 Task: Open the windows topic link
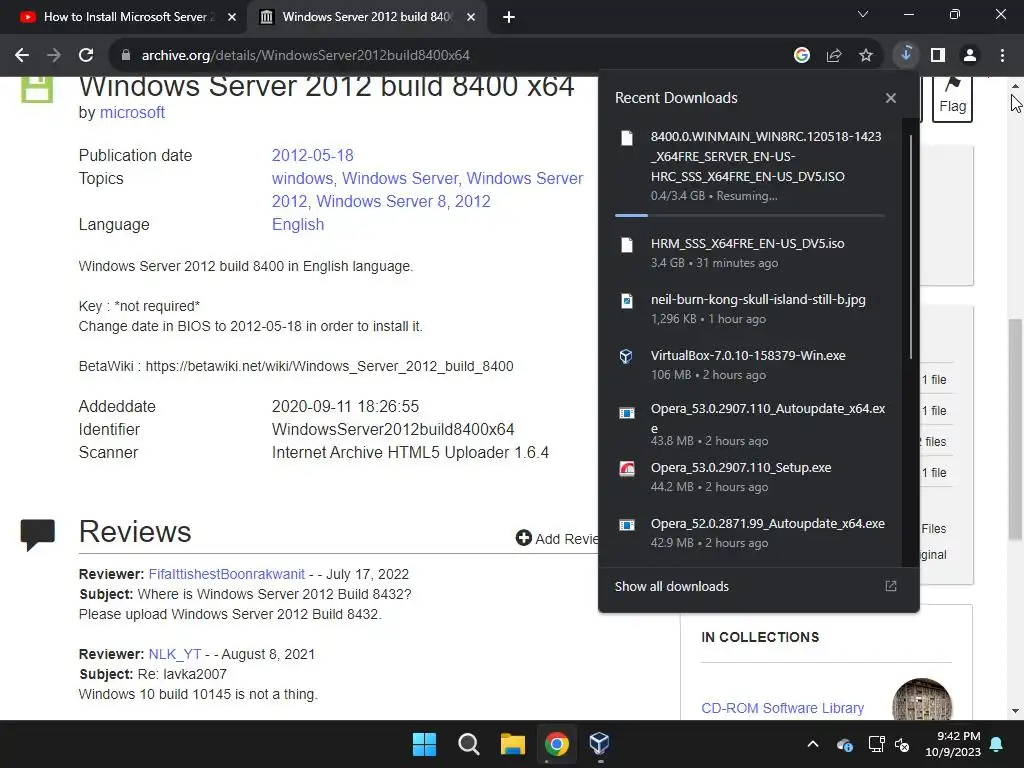[302, 178]
